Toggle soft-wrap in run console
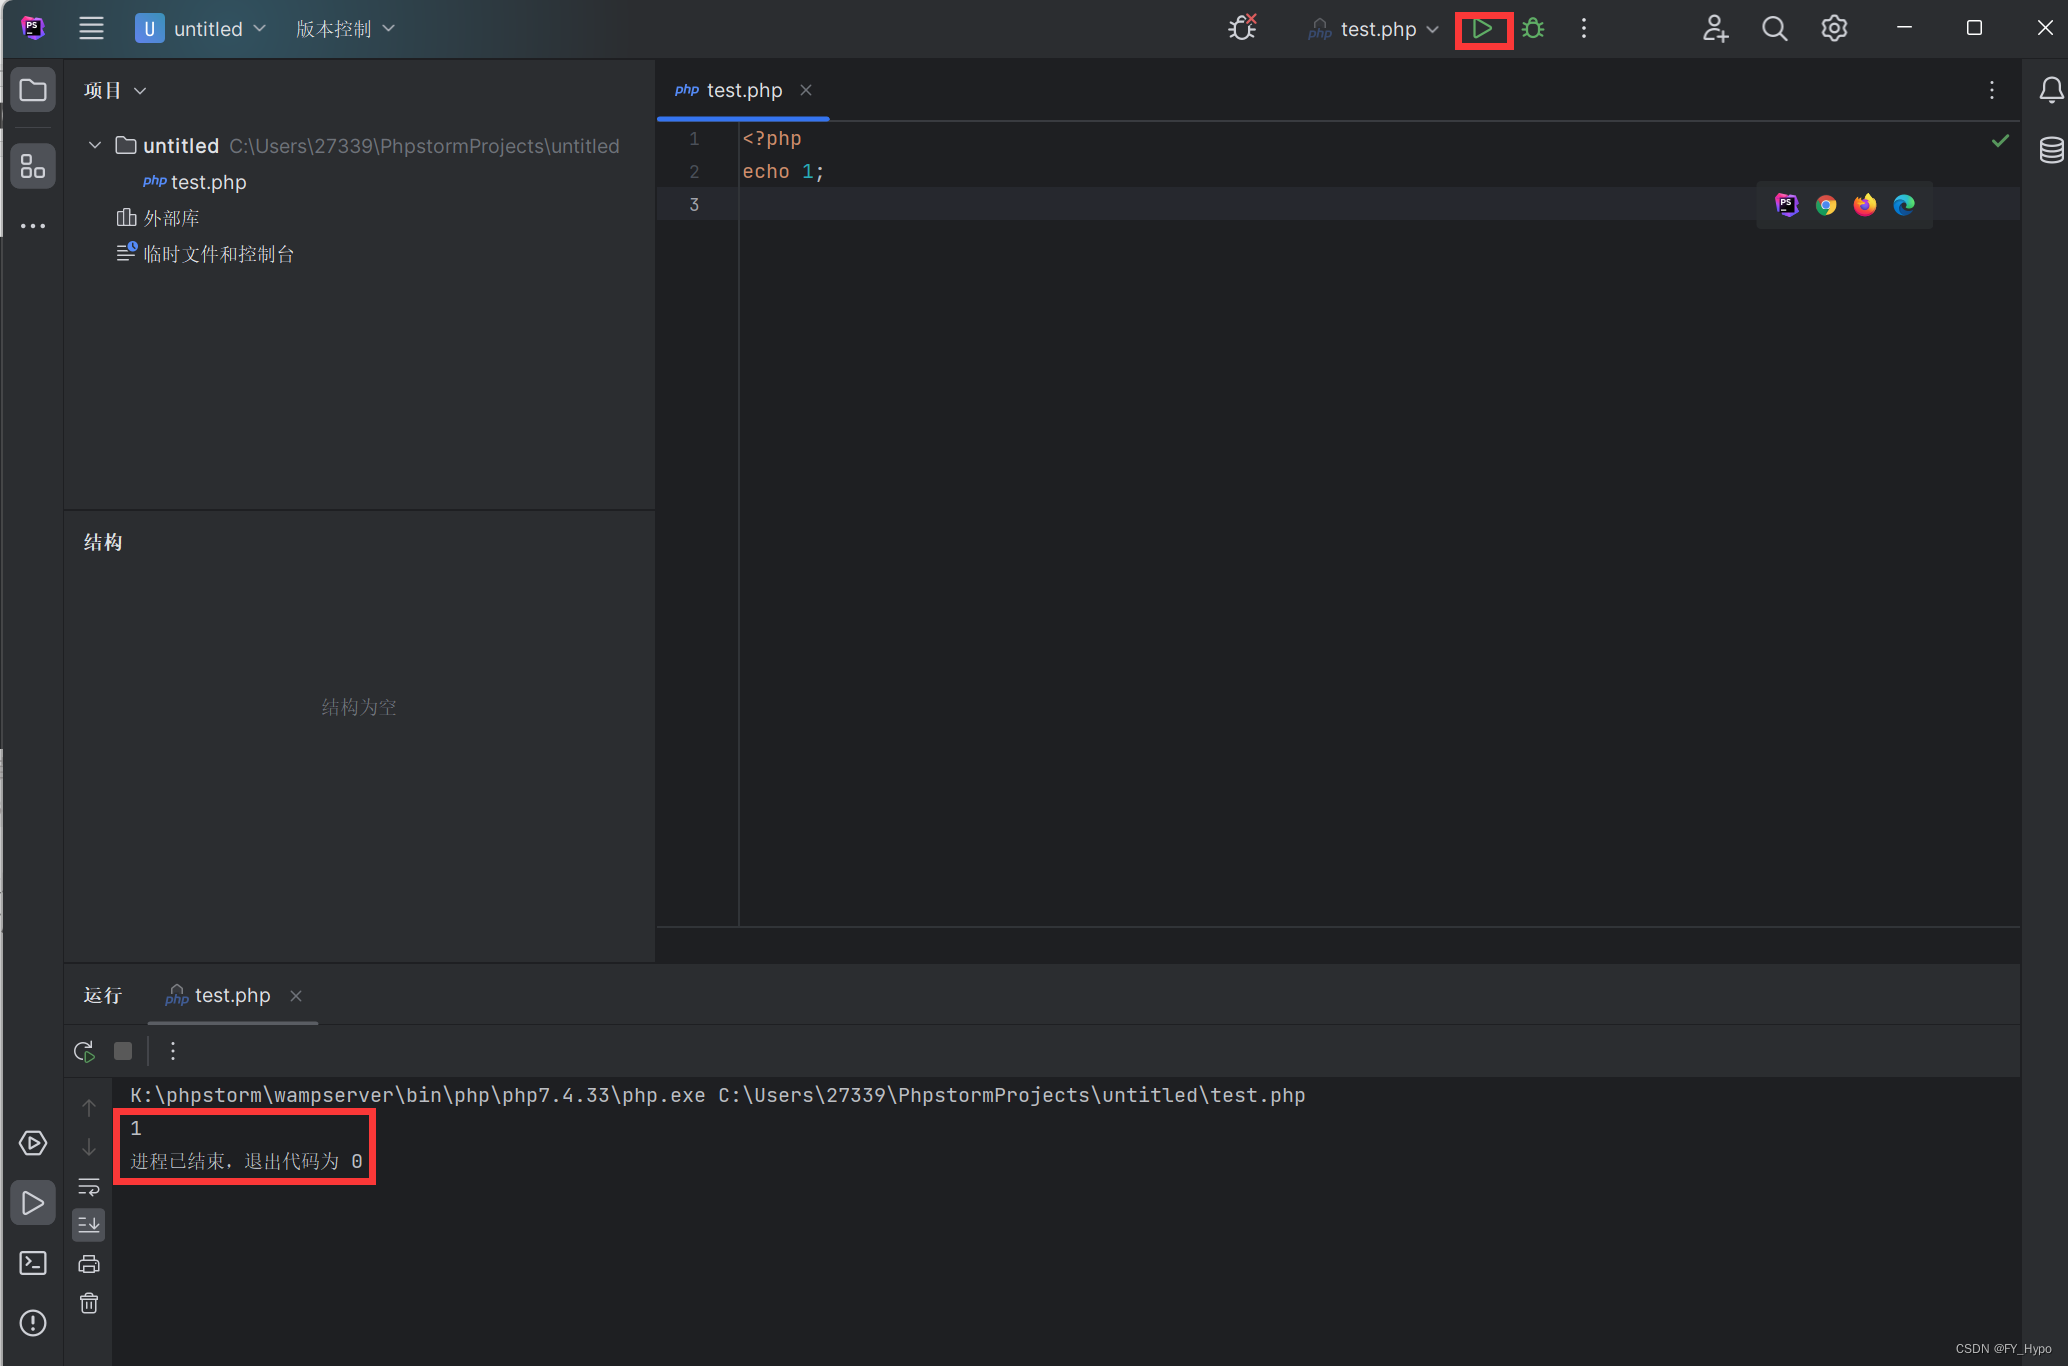The width and height of the screenshot is (2068, 1366). 89,1187
